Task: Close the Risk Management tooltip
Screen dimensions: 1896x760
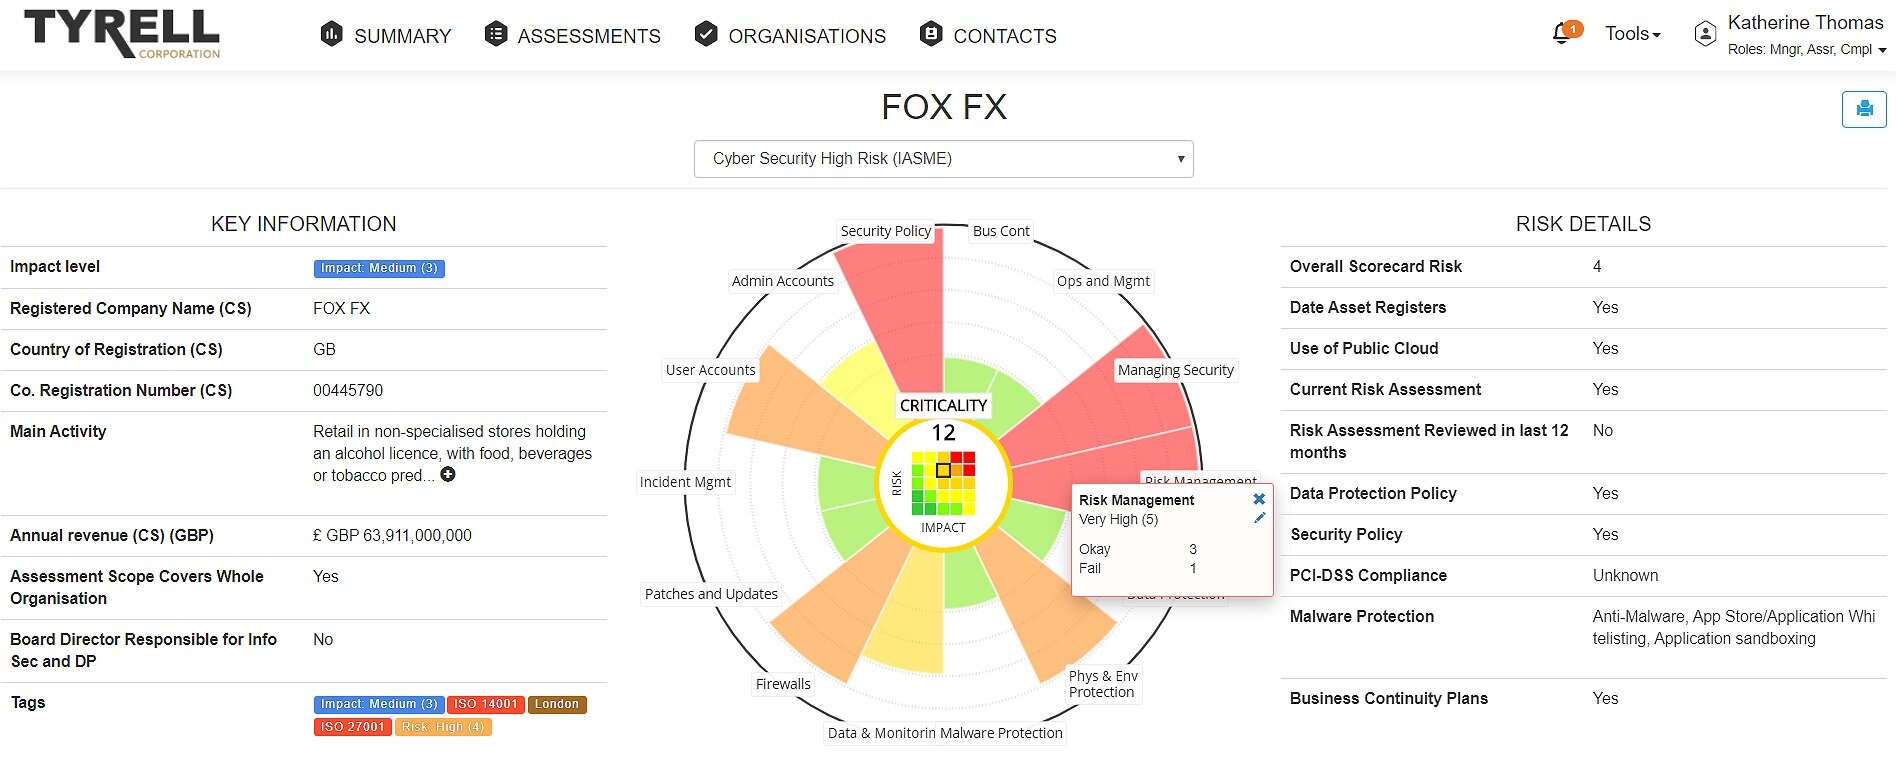Action: (x=1259, y=499)
